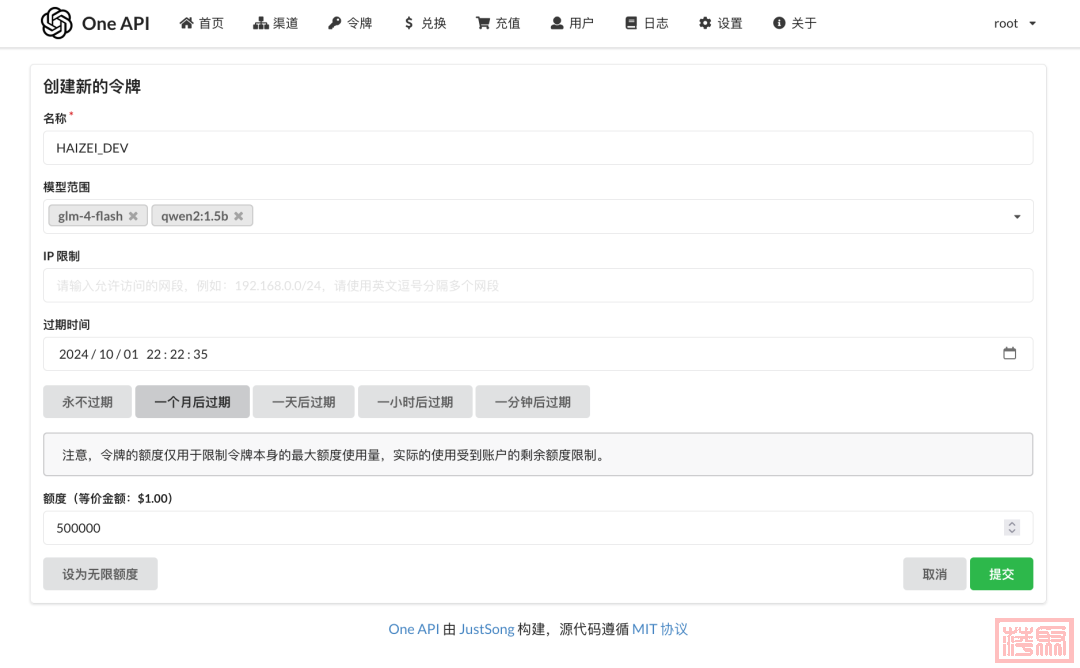Navigate to 兑换 redemption page
Viewport: 1080px width, 668px height.
pos(425,23)
